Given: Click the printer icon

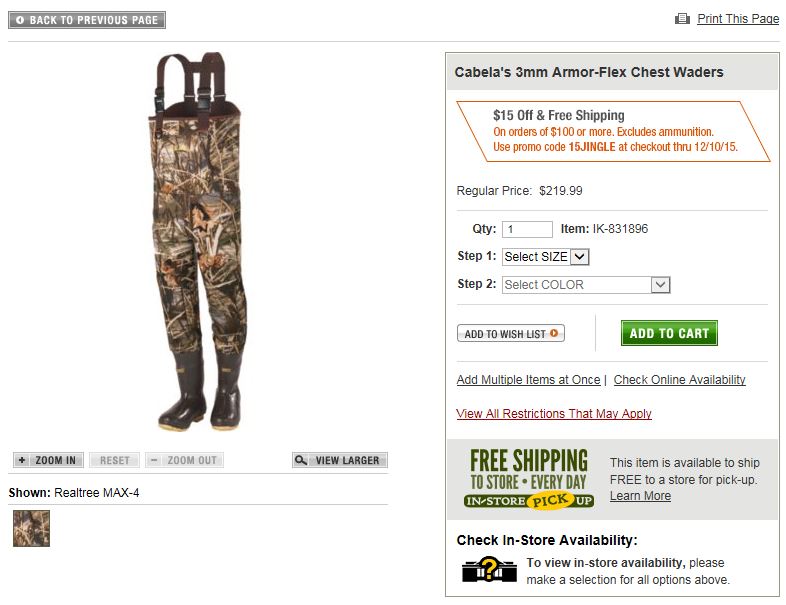Looking at the screenshot, I should [x=683, y=19].
